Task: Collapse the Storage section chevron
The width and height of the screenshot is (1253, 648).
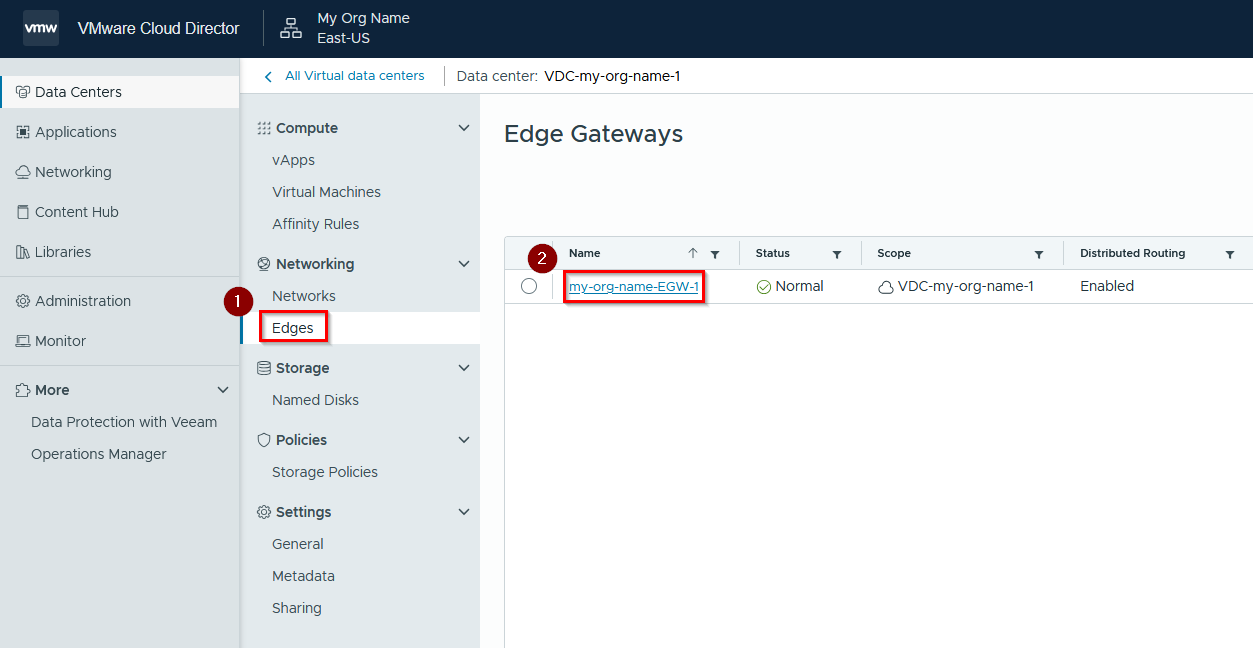Action: [463, 368]
